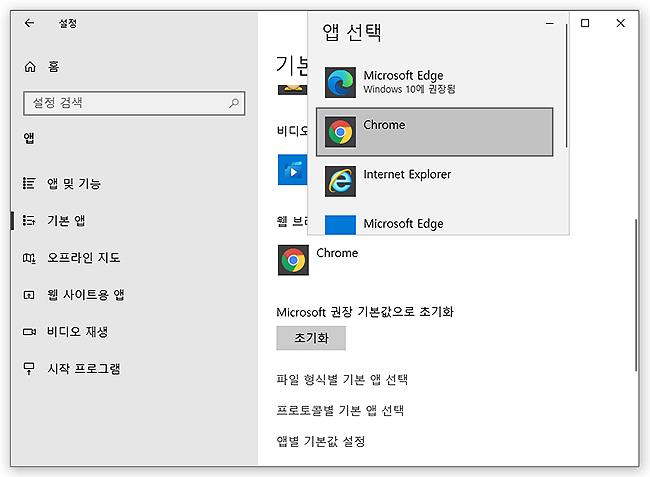650x477 pixels.
Task: Click the 비디오 재생 camera icon
Action: pyautogui.click(x=29, y=332)
